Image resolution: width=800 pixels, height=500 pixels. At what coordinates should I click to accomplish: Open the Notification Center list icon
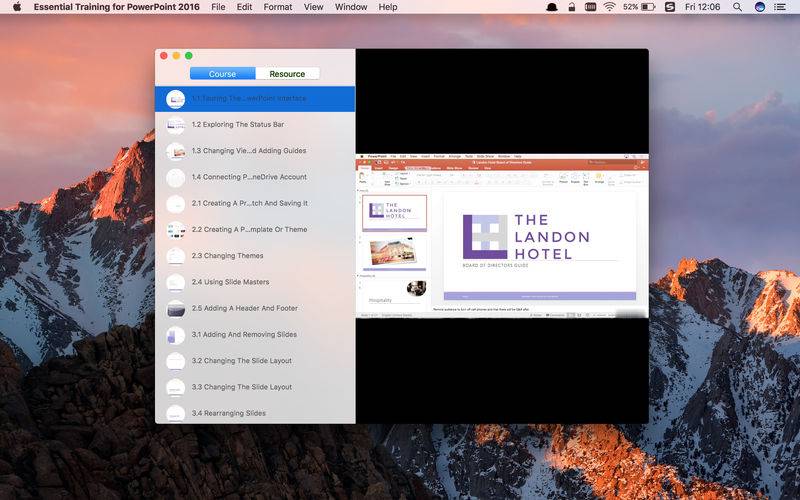783,7
